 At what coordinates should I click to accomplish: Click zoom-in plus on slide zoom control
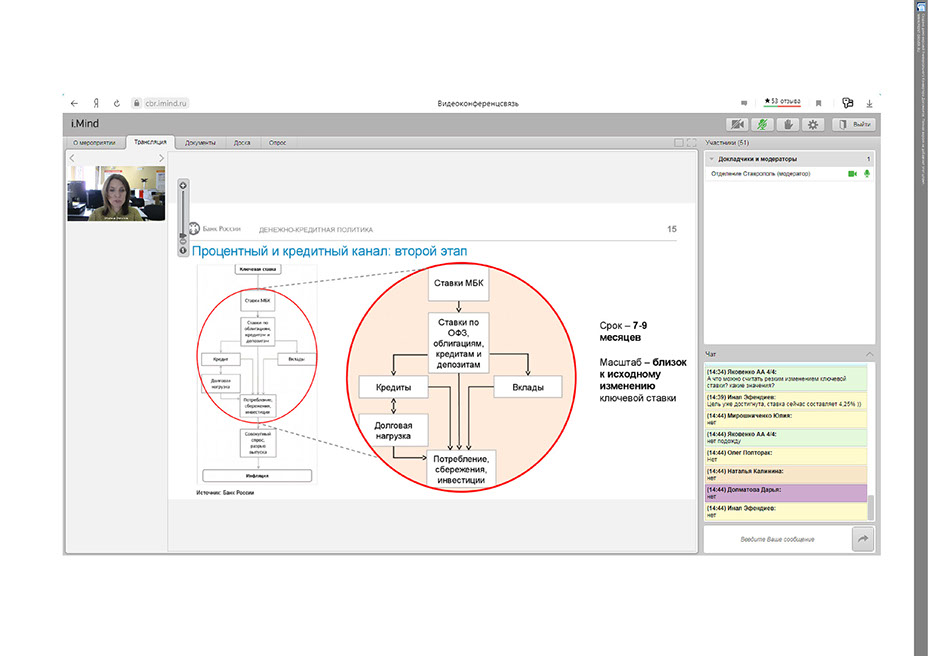pos(183,186)
